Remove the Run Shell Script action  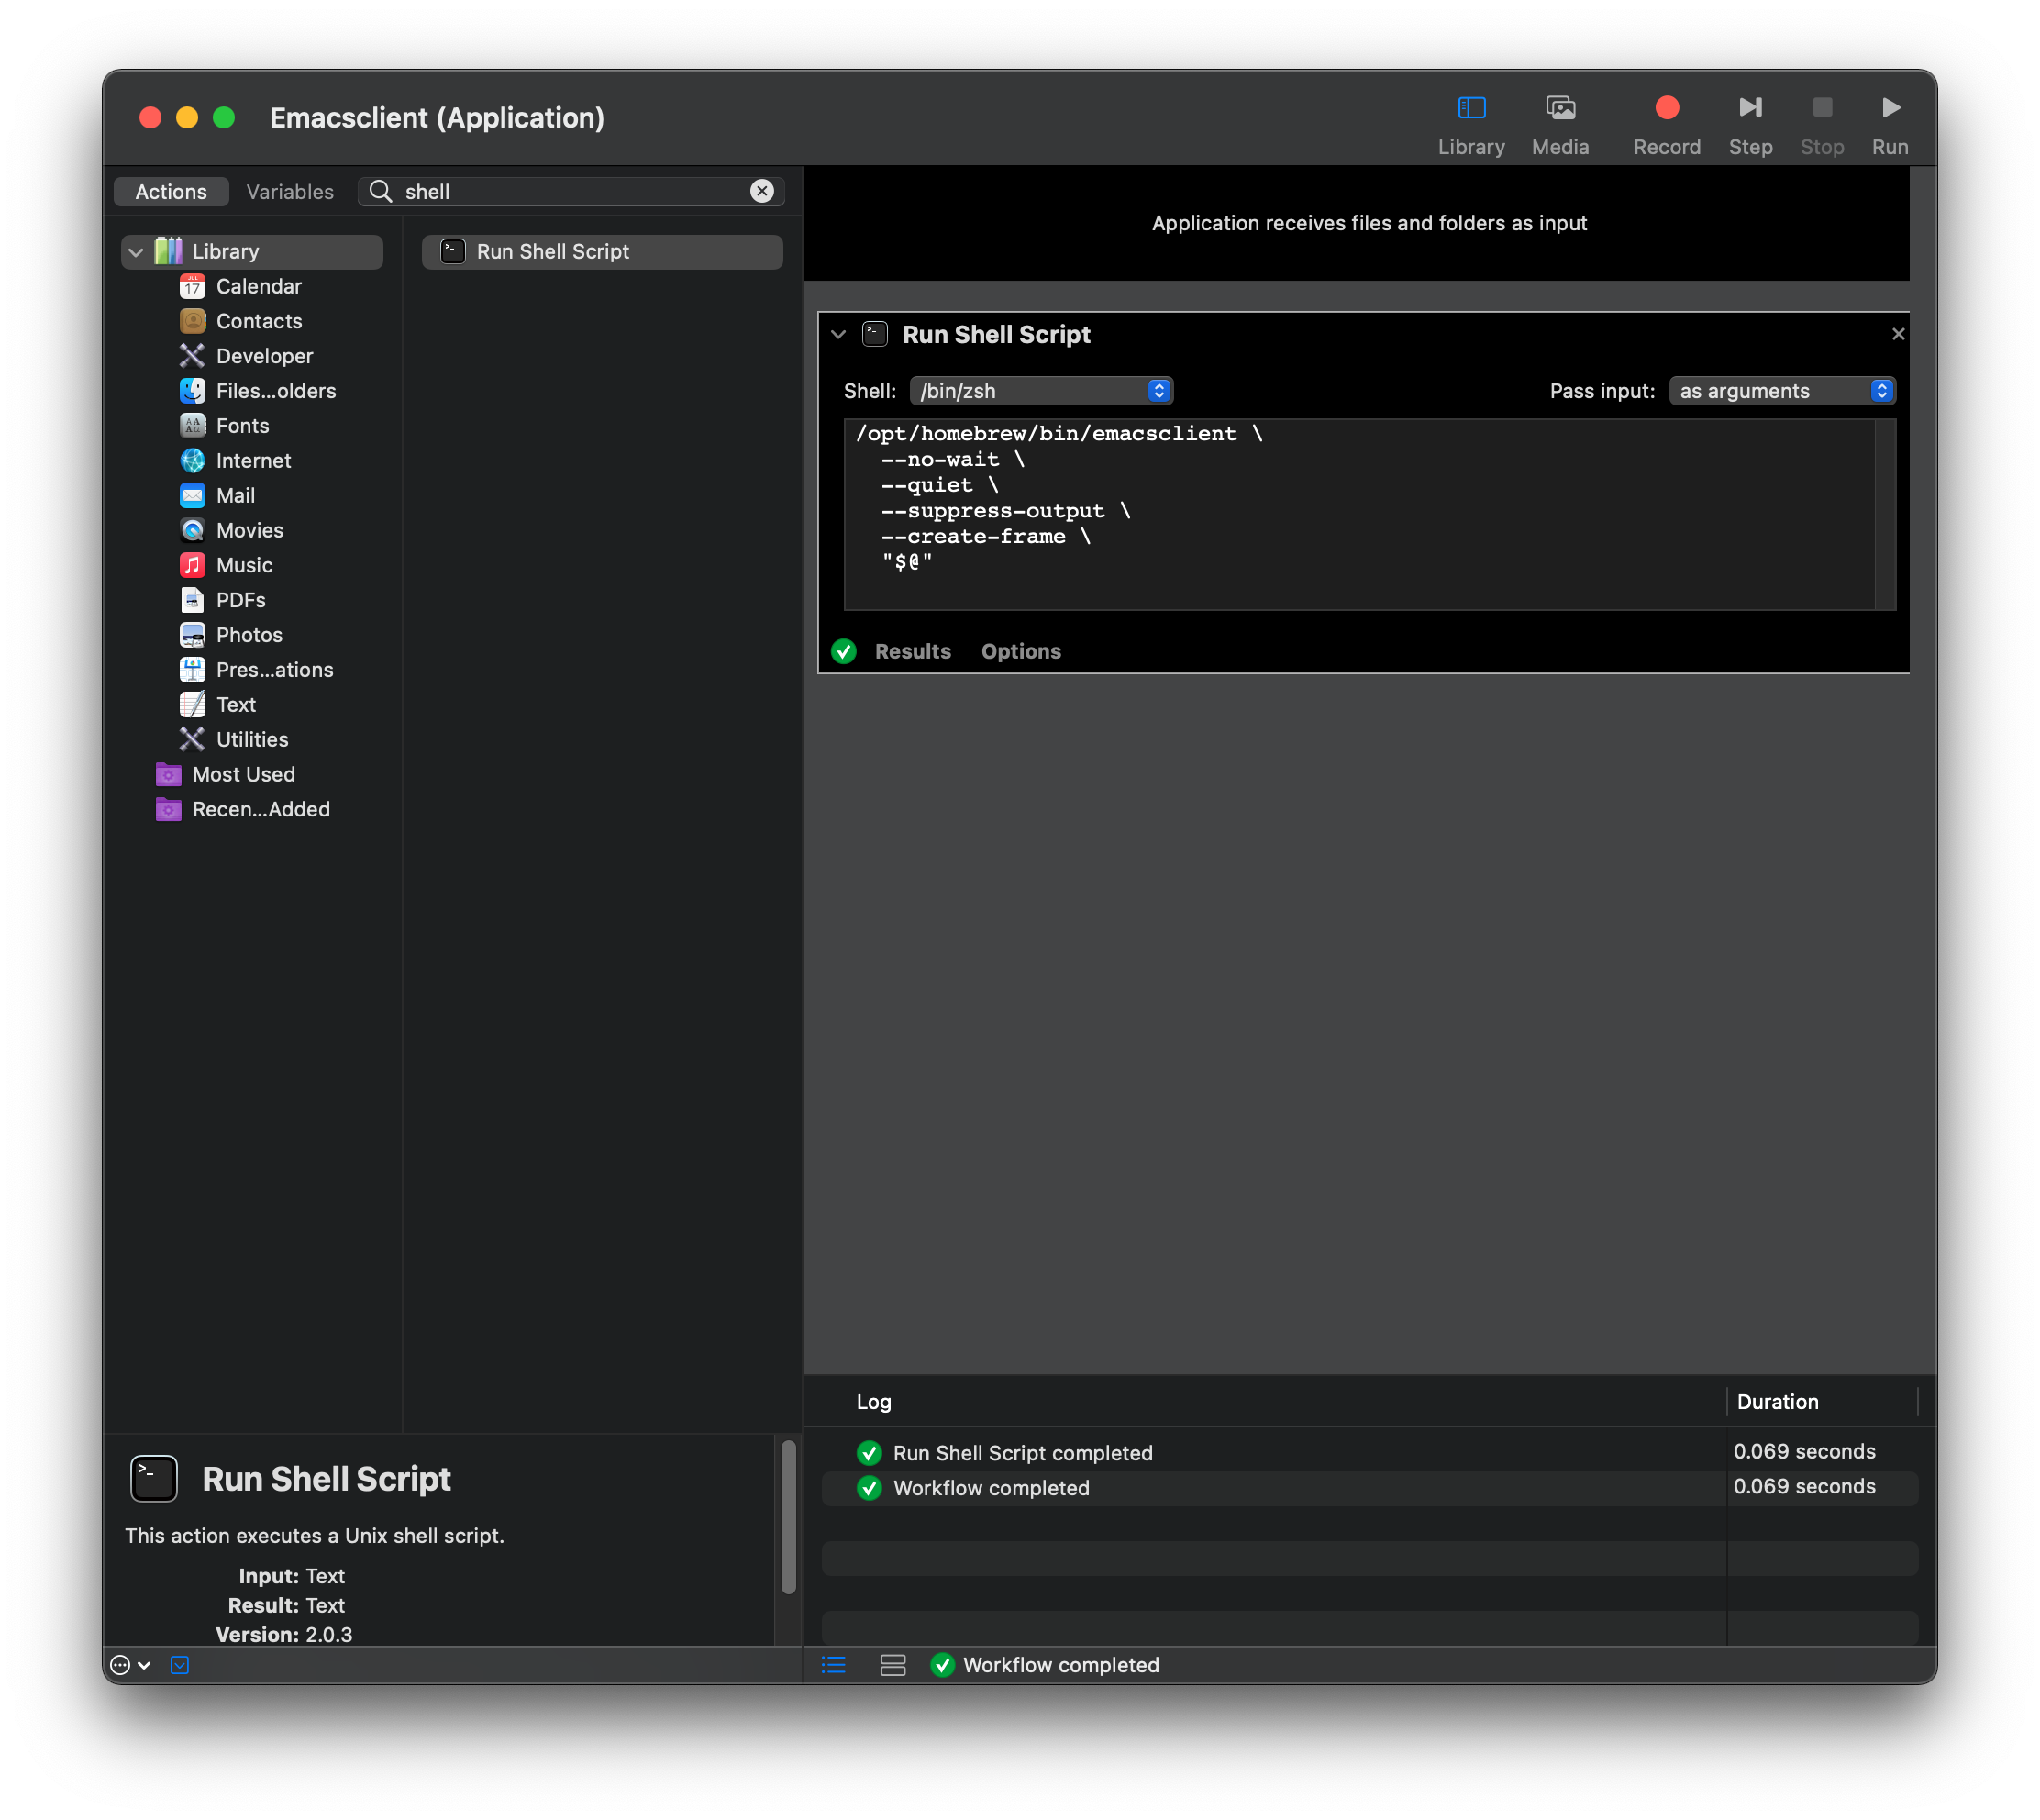point(1898,335)
